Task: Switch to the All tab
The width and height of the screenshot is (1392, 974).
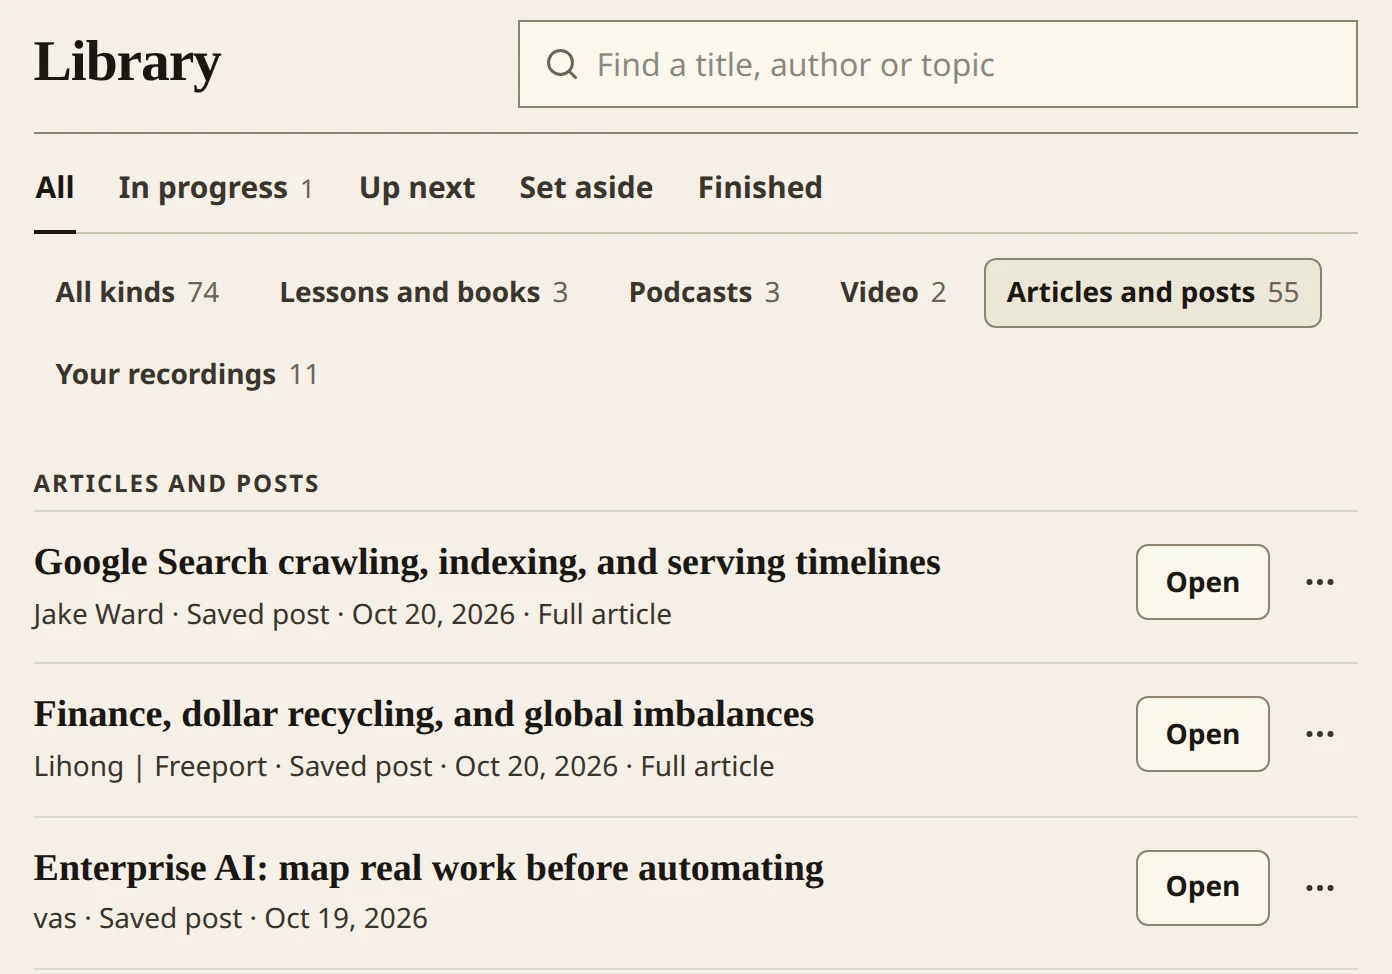Action: [55, 188]
